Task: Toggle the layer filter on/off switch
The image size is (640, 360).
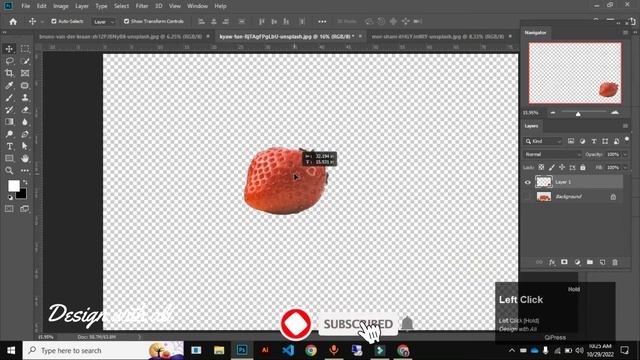Action: (x=627, y=140)
